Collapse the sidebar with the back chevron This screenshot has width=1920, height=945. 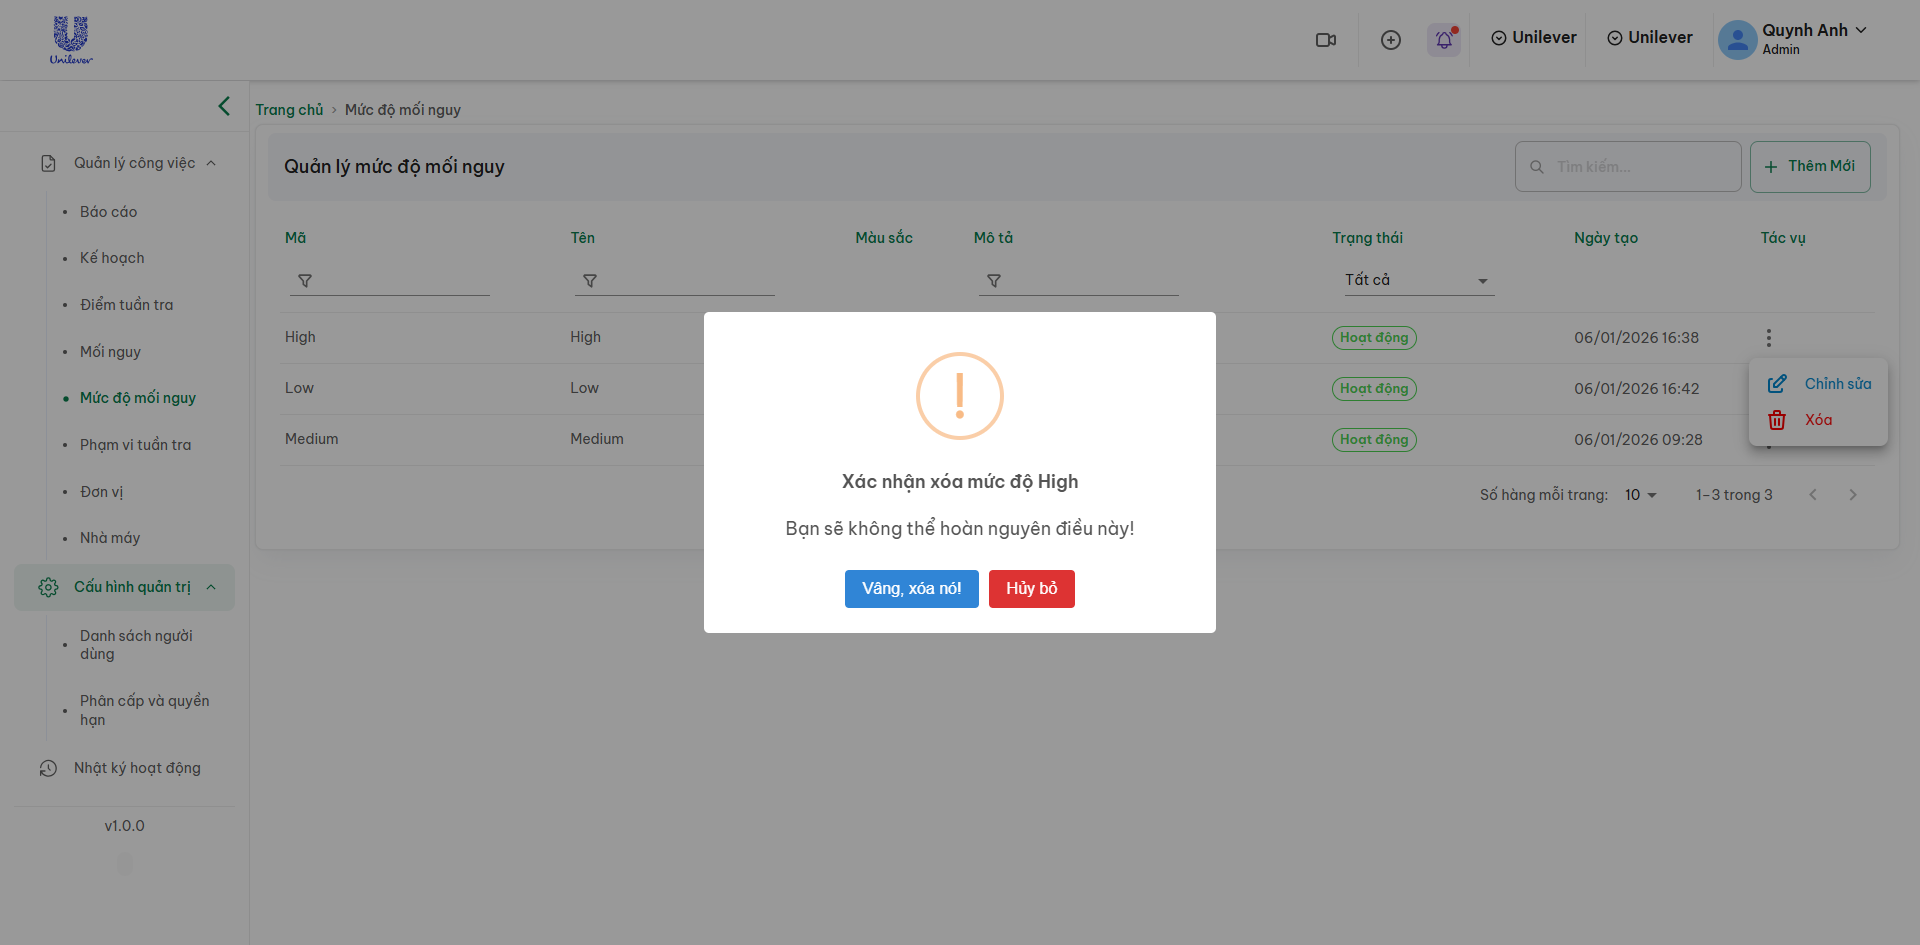click(224, 106)
